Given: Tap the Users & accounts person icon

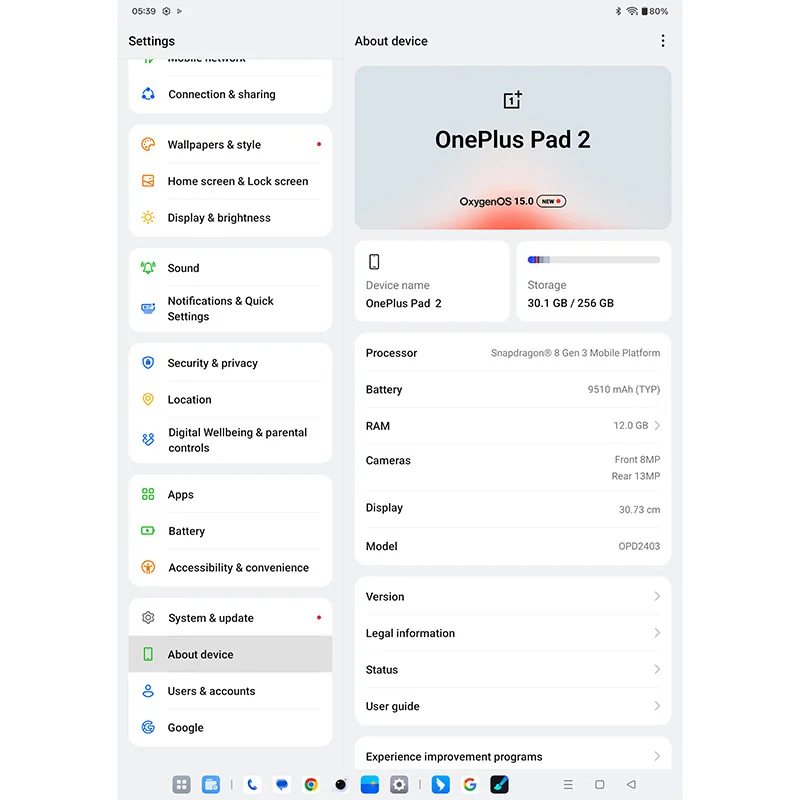Looking at the screenshot, I should click(148, 691).
